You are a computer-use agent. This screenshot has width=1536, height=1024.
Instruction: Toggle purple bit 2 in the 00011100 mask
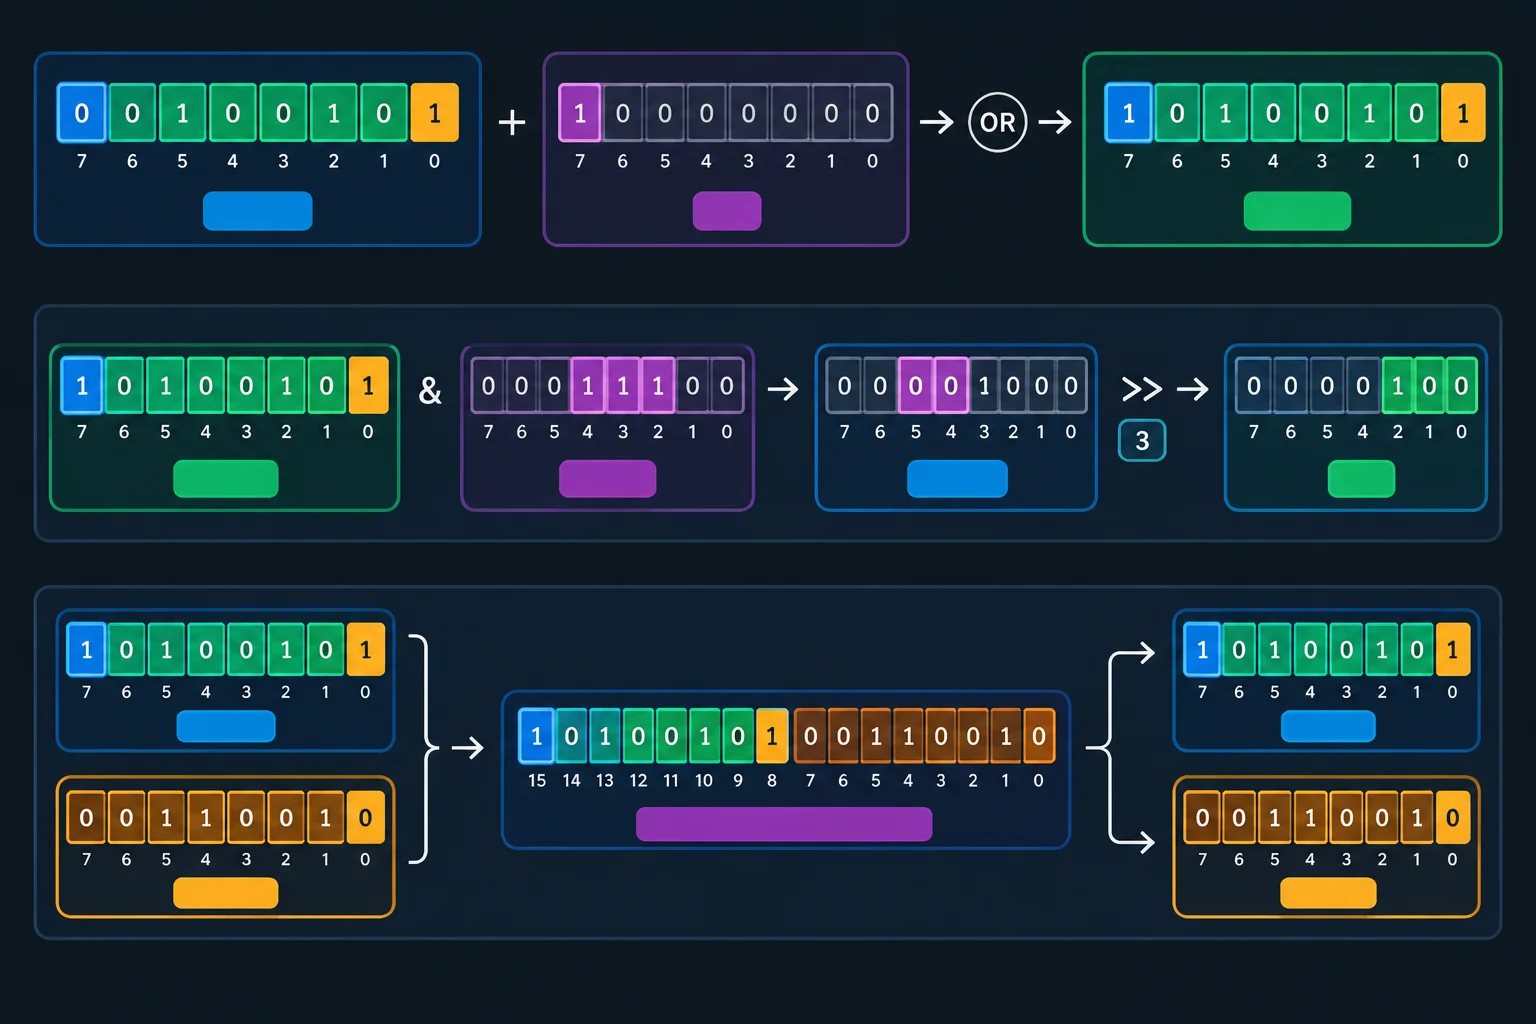click(x=657, y=385)
